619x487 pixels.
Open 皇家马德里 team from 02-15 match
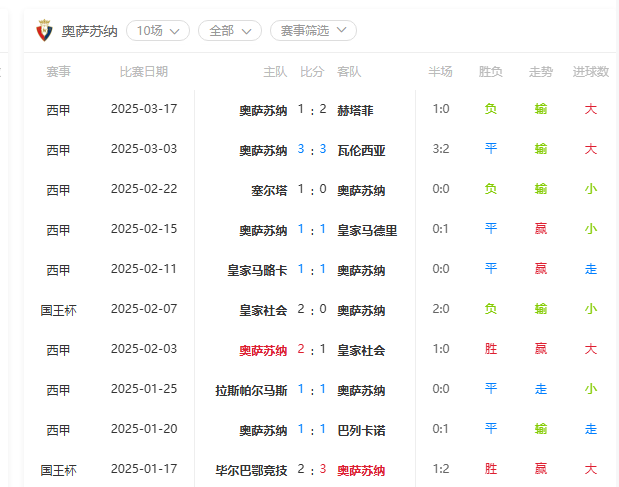pos(367,230)
